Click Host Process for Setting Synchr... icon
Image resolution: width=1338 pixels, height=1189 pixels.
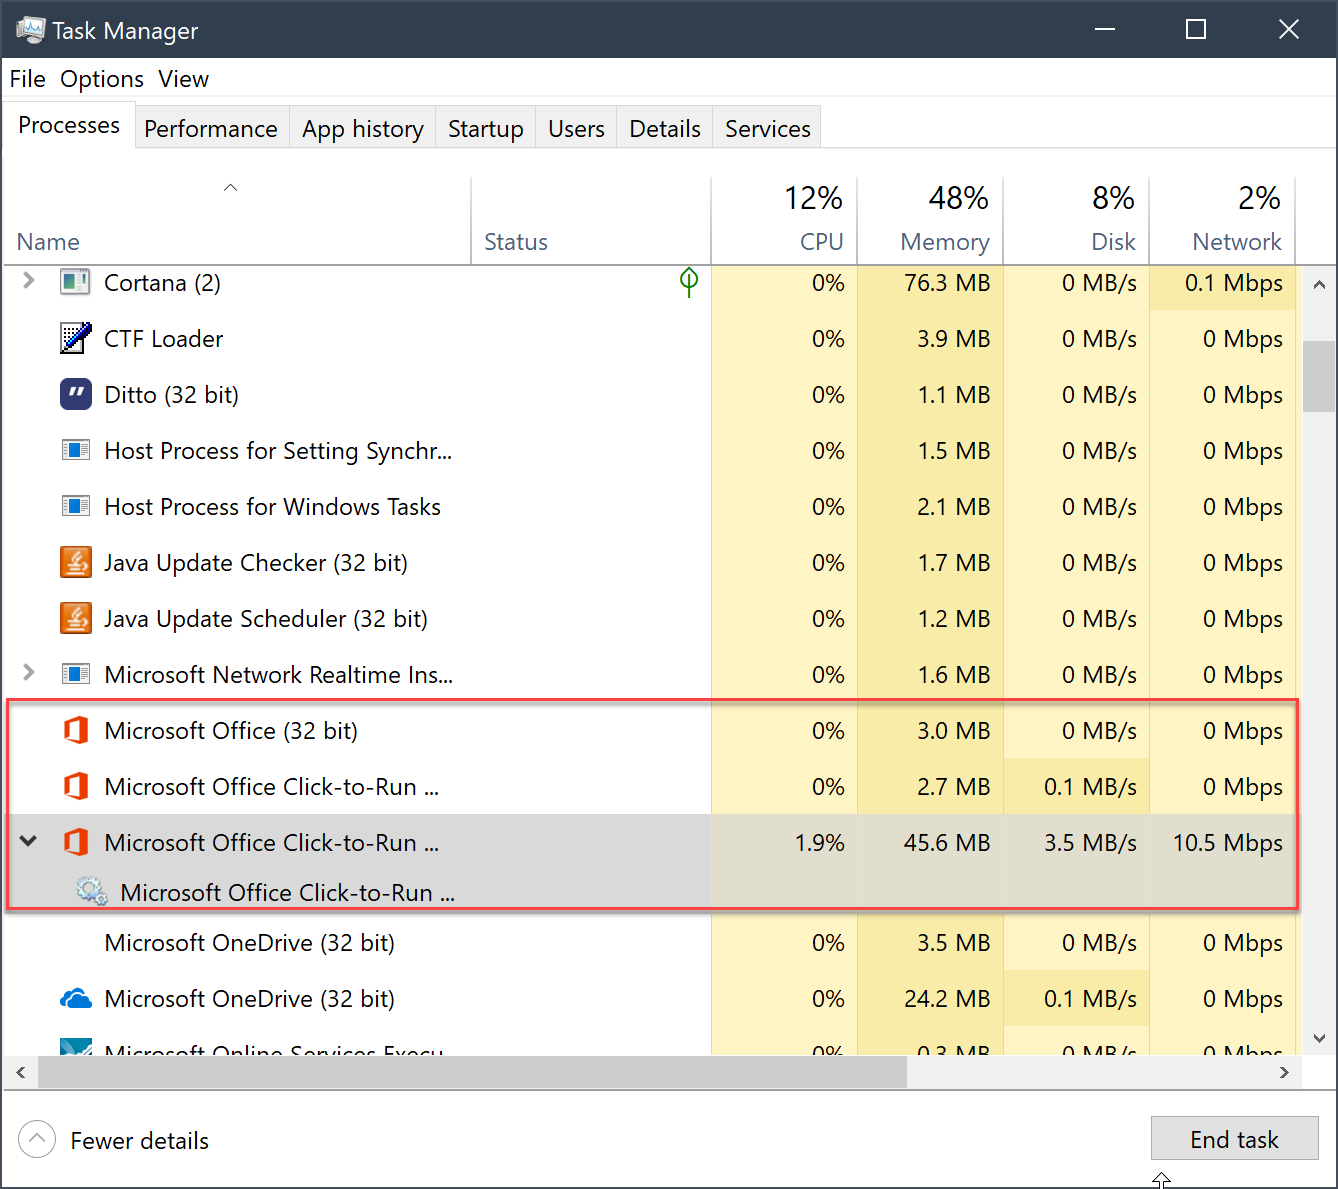75,450
